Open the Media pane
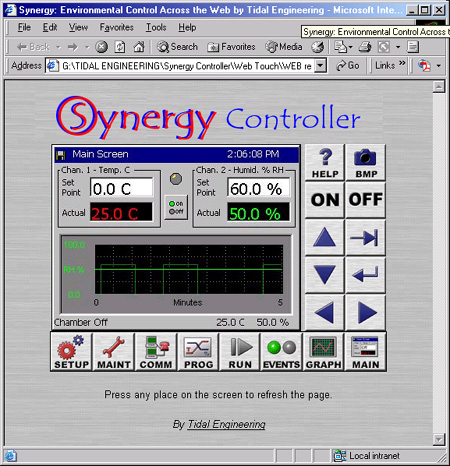 (284, 47)
